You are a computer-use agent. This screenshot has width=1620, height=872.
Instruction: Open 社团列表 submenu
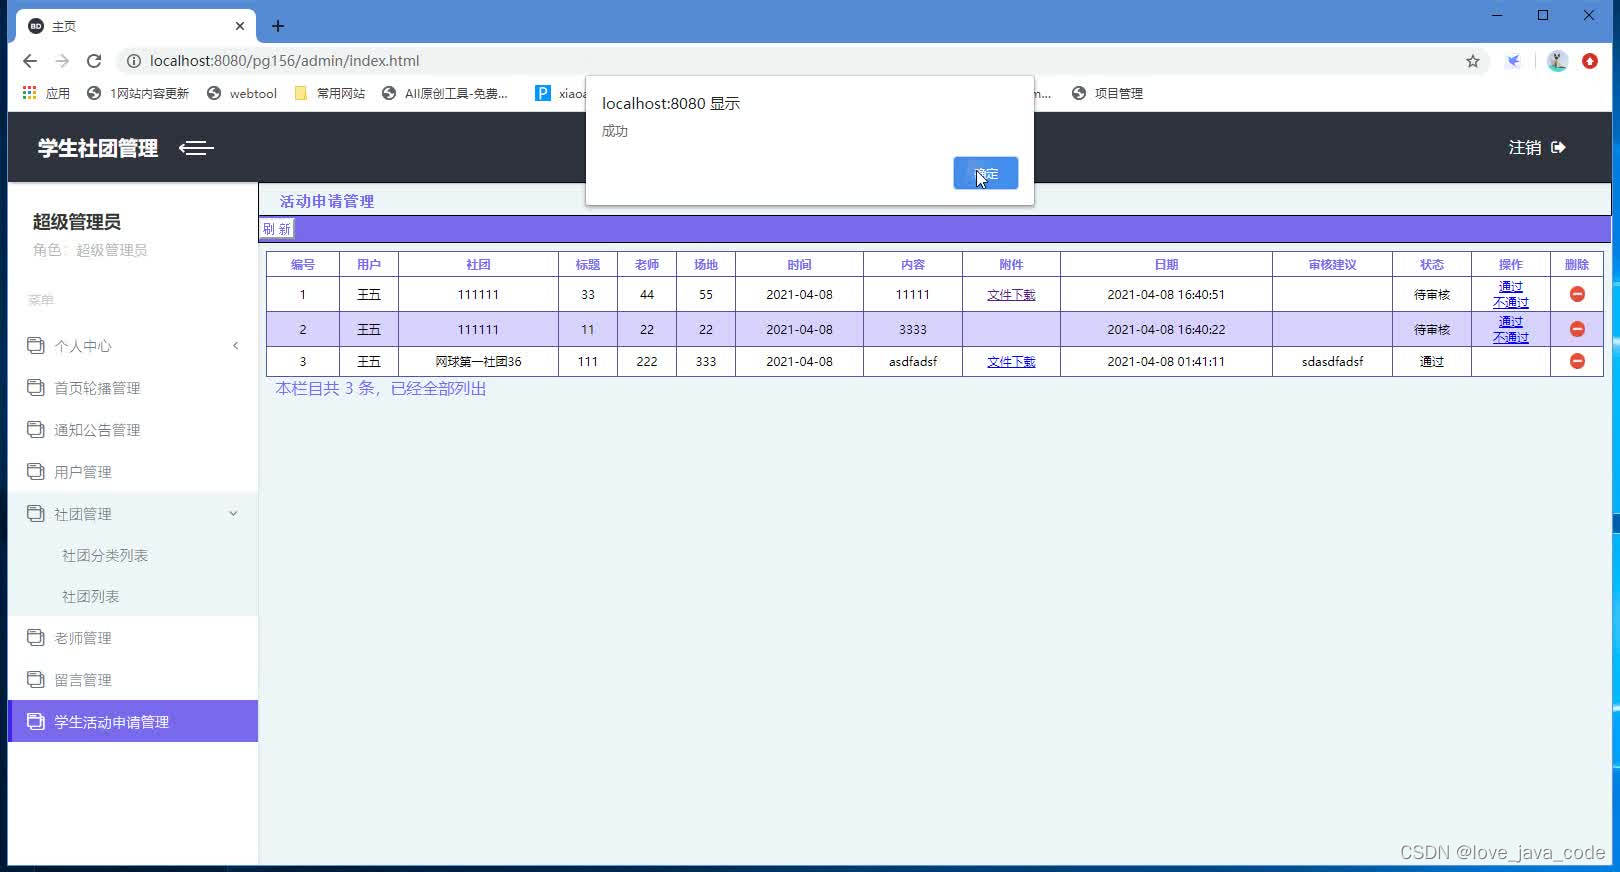pos(90,596)
